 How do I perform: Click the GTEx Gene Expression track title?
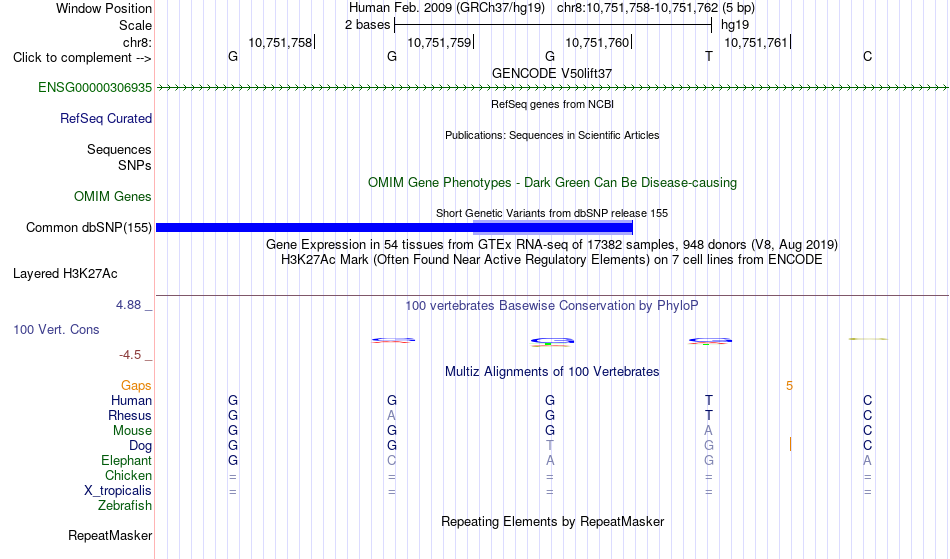pos(552,245)
